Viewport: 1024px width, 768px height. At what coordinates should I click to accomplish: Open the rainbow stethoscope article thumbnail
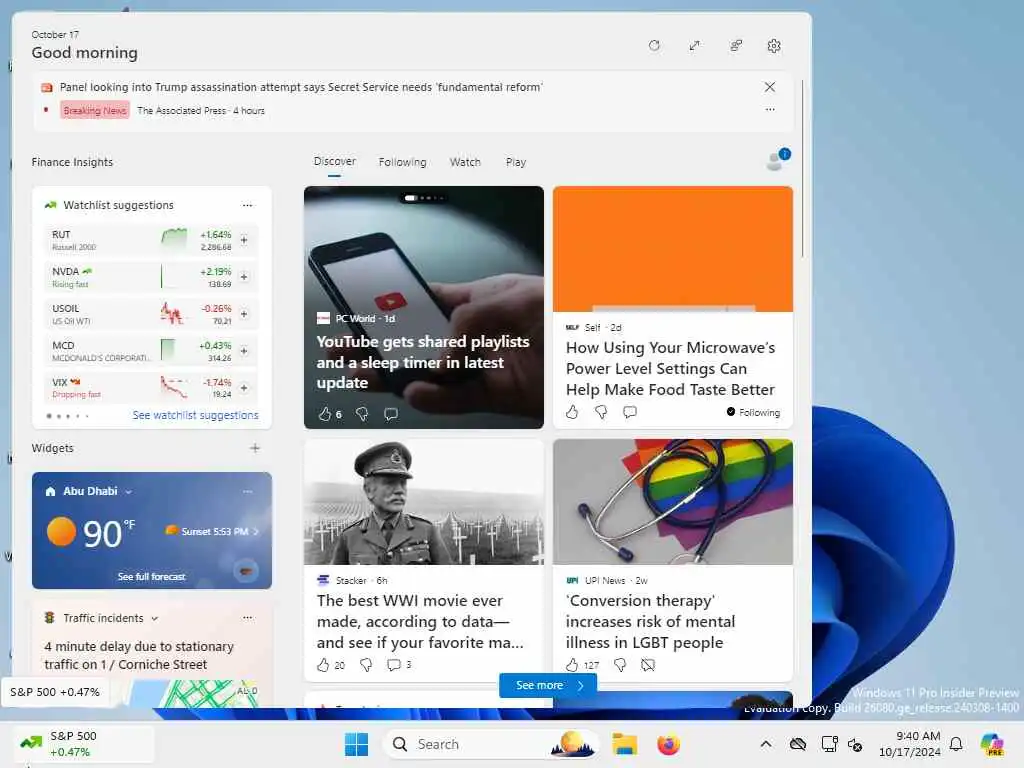coord(673,502)
